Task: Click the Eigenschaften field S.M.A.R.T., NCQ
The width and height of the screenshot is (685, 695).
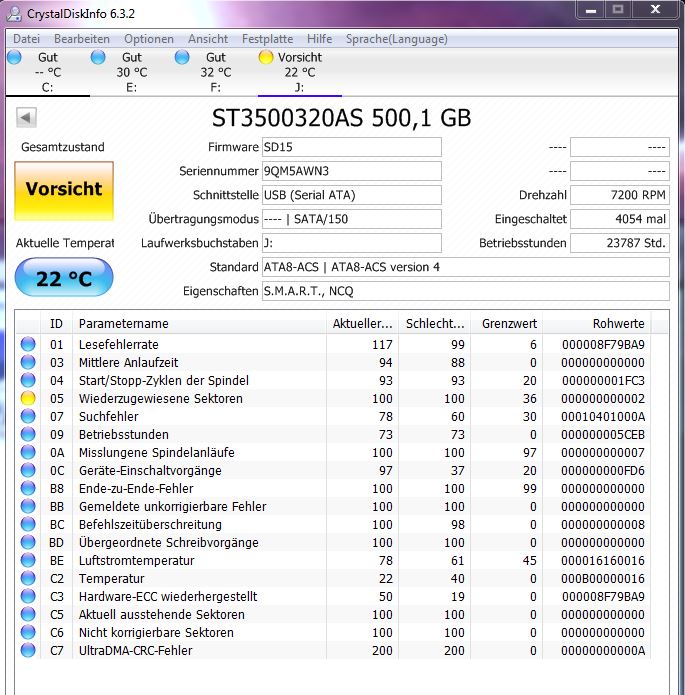Action: (x=466, y=291)
